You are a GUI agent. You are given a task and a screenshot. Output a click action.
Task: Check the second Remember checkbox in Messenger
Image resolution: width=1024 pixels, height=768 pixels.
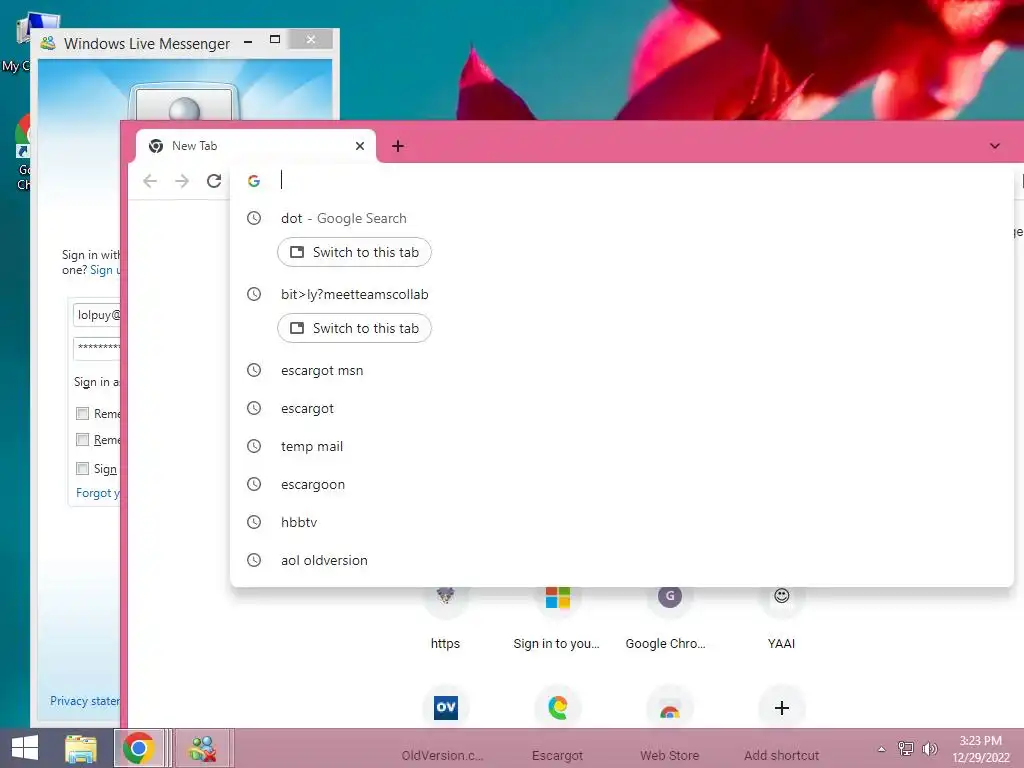pyautogui.click(x=82, y=440)
